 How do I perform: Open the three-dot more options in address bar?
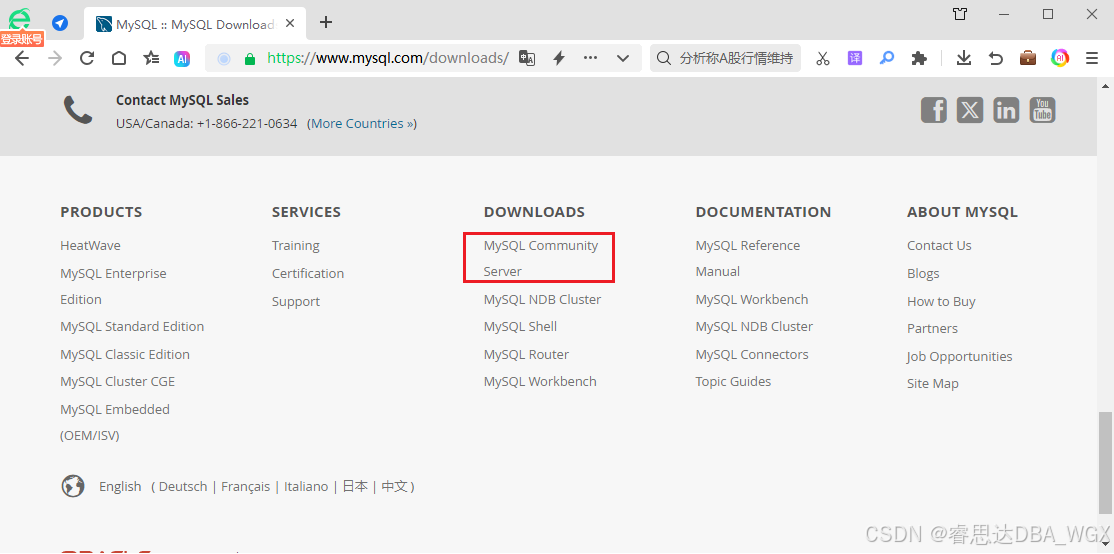point(590,58)
